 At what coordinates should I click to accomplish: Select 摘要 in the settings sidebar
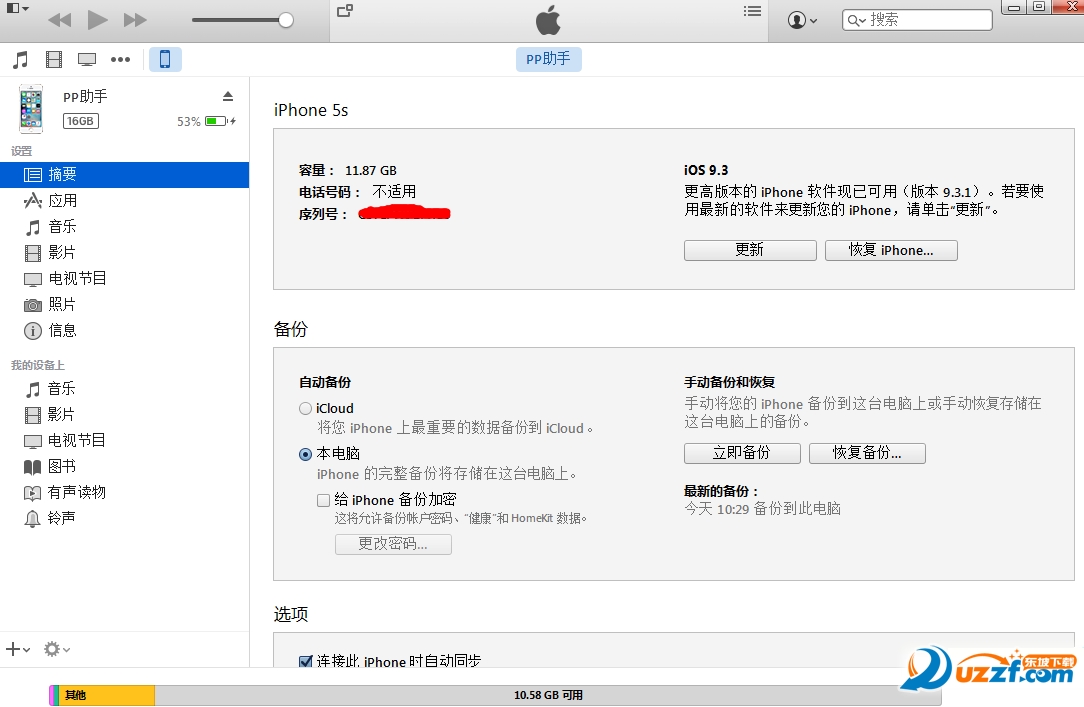pos(124,174)
